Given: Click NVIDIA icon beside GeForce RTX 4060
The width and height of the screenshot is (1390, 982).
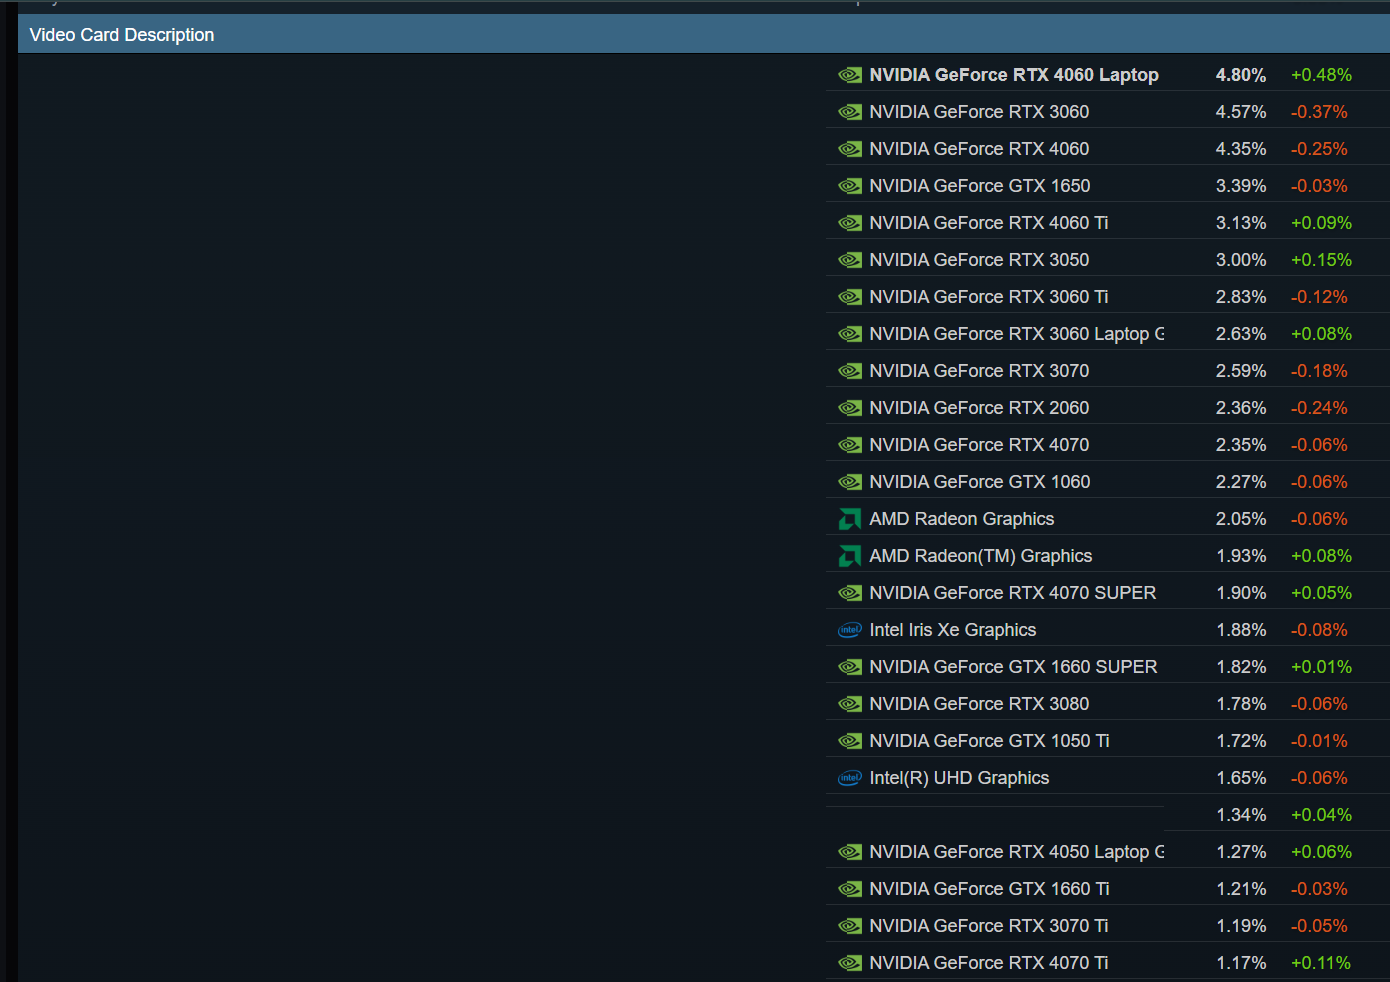Looking at the screenshot, I should point(850,149).
